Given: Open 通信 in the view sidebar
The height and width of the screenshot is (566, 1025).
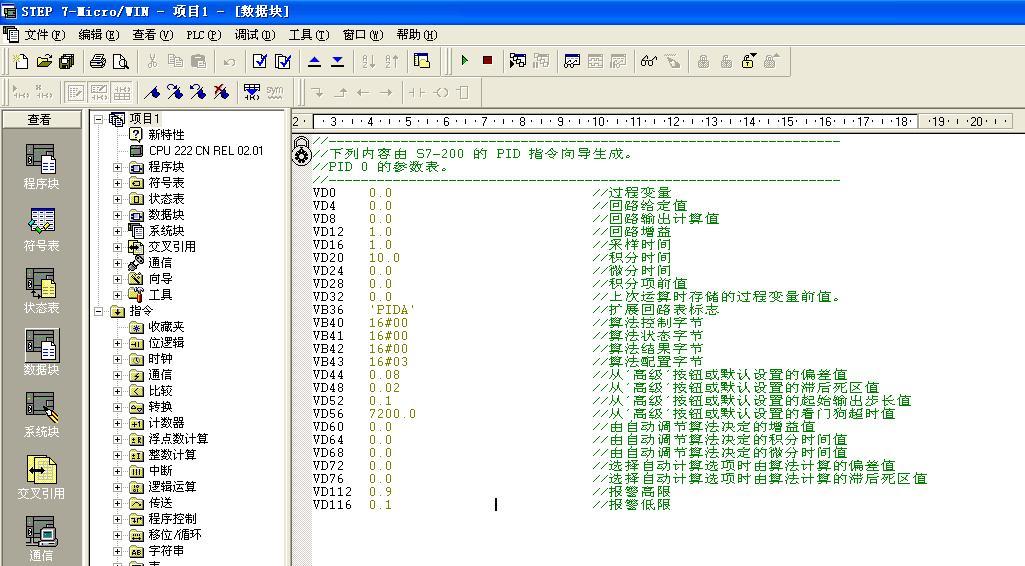Looking at the screenshot, I should click(41, 539).
